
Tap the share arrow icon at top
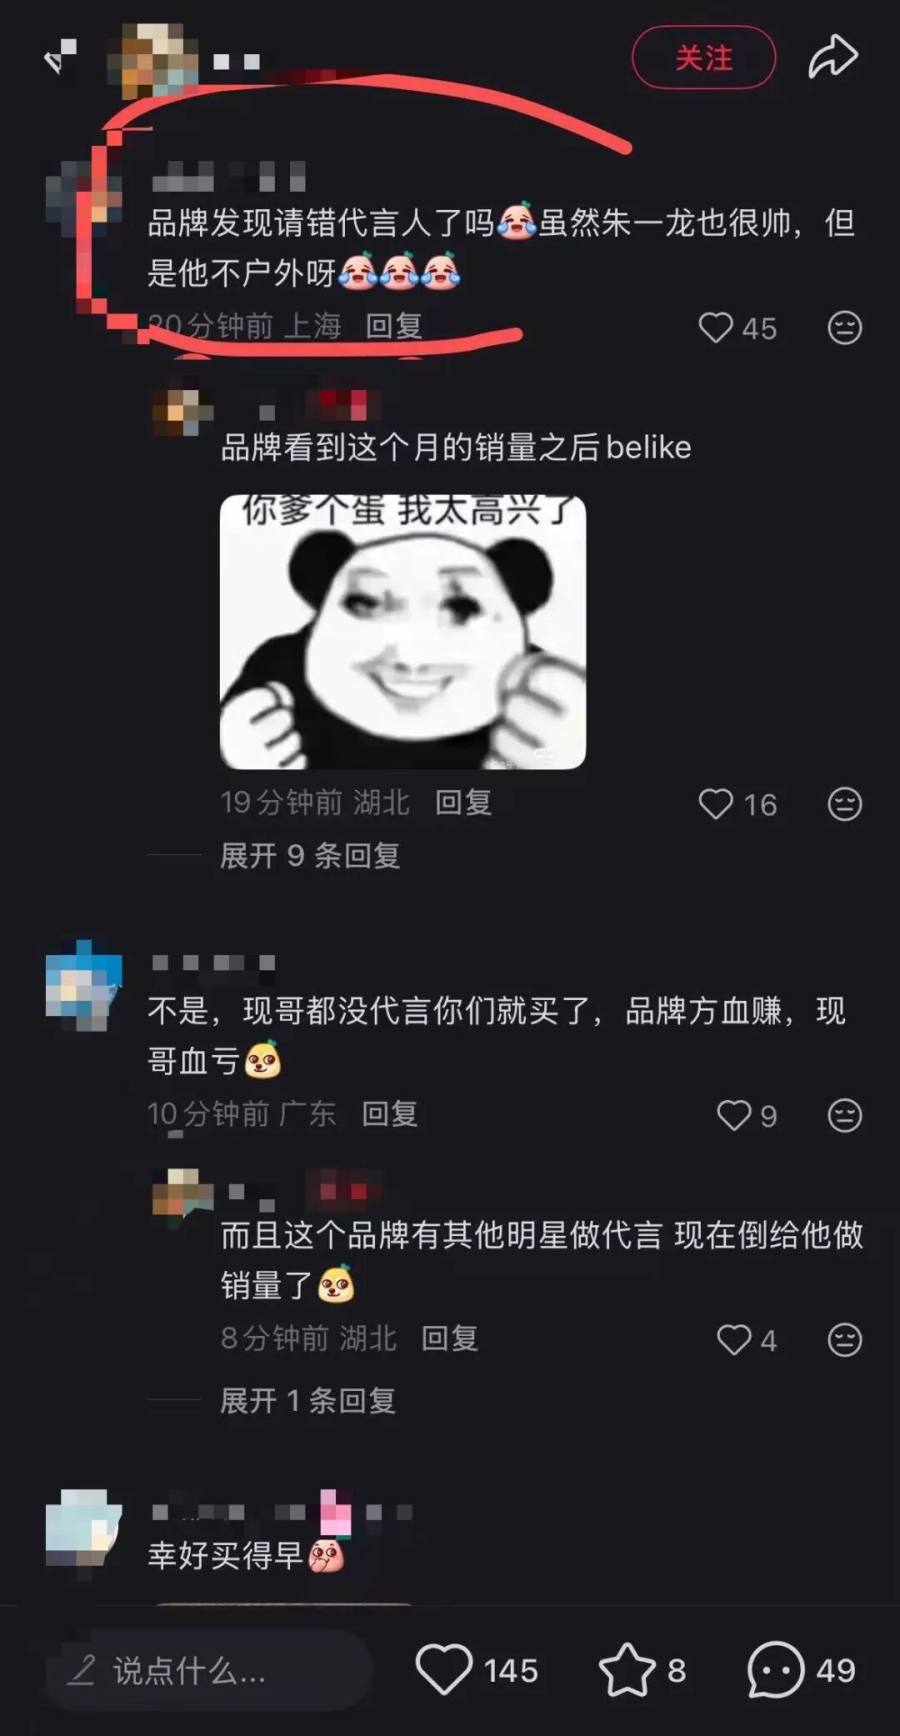(833, 57)
